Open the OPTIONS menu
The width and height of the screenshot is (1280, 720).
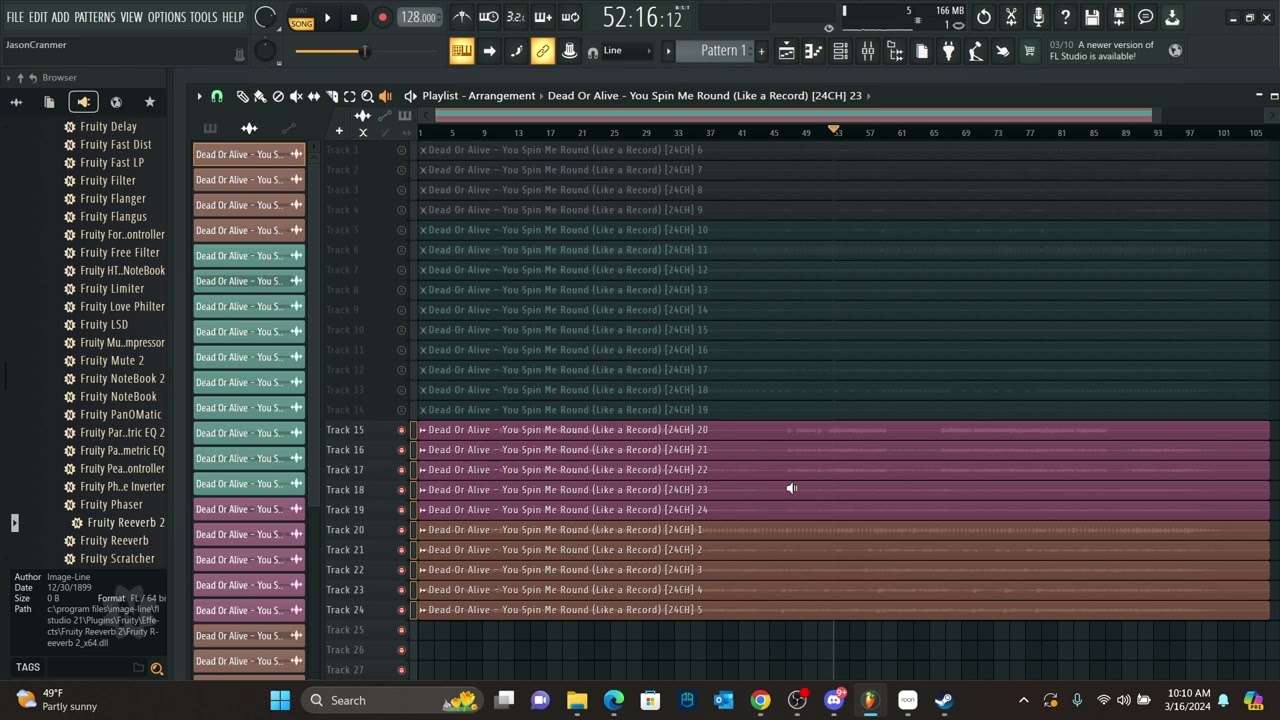[167, 17]
